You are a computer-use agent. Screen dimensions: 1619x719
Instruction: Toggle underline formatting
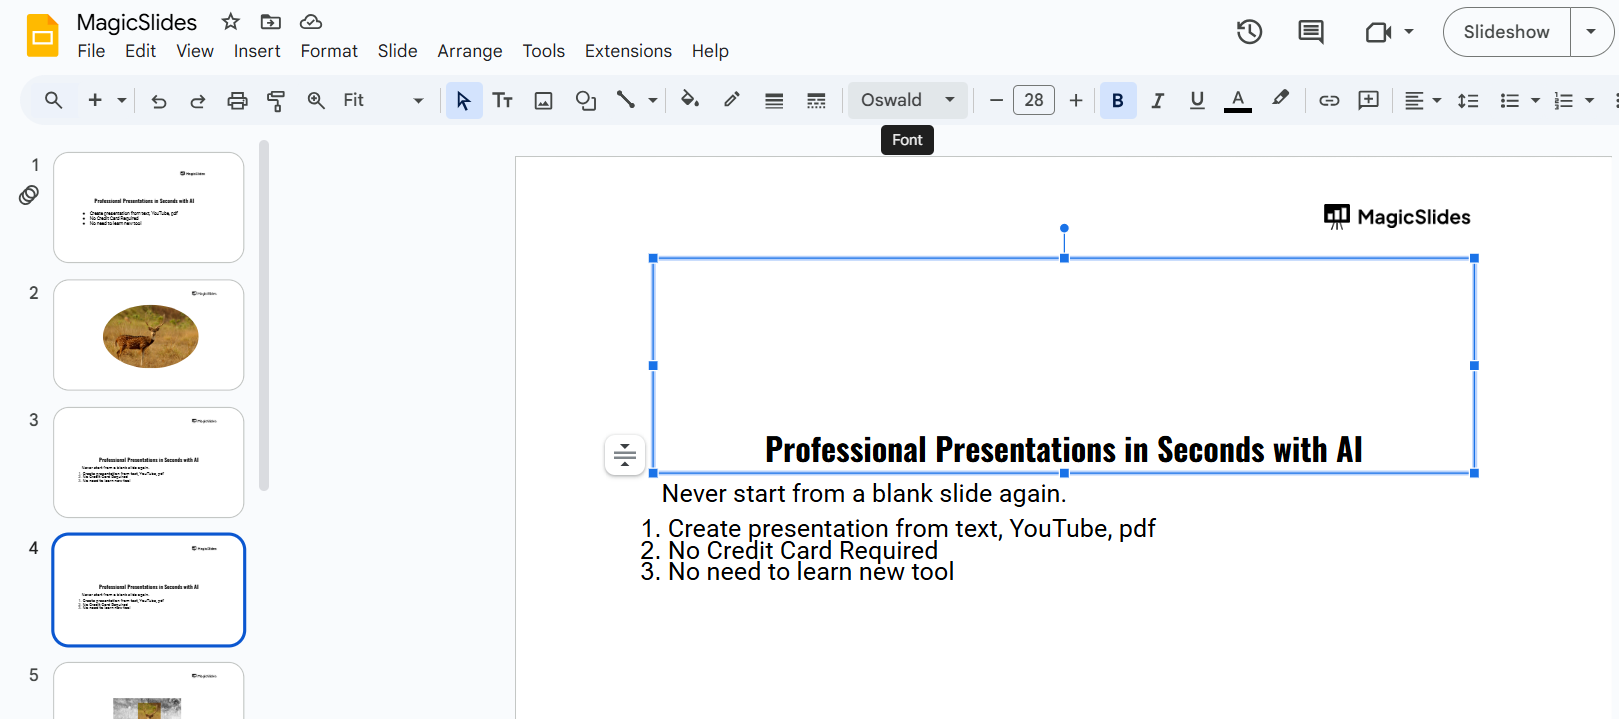click(x=1197, y=100)
